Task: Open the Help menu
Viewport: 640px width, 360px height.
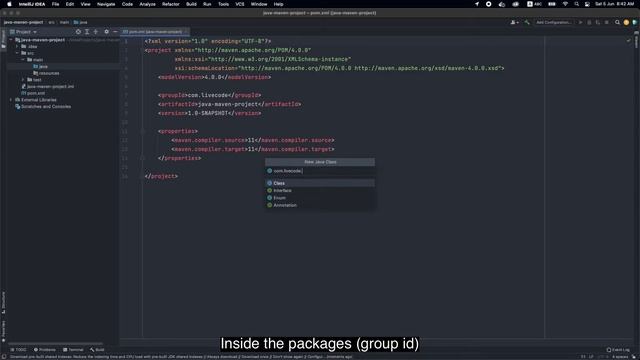Action: [278, 4]
